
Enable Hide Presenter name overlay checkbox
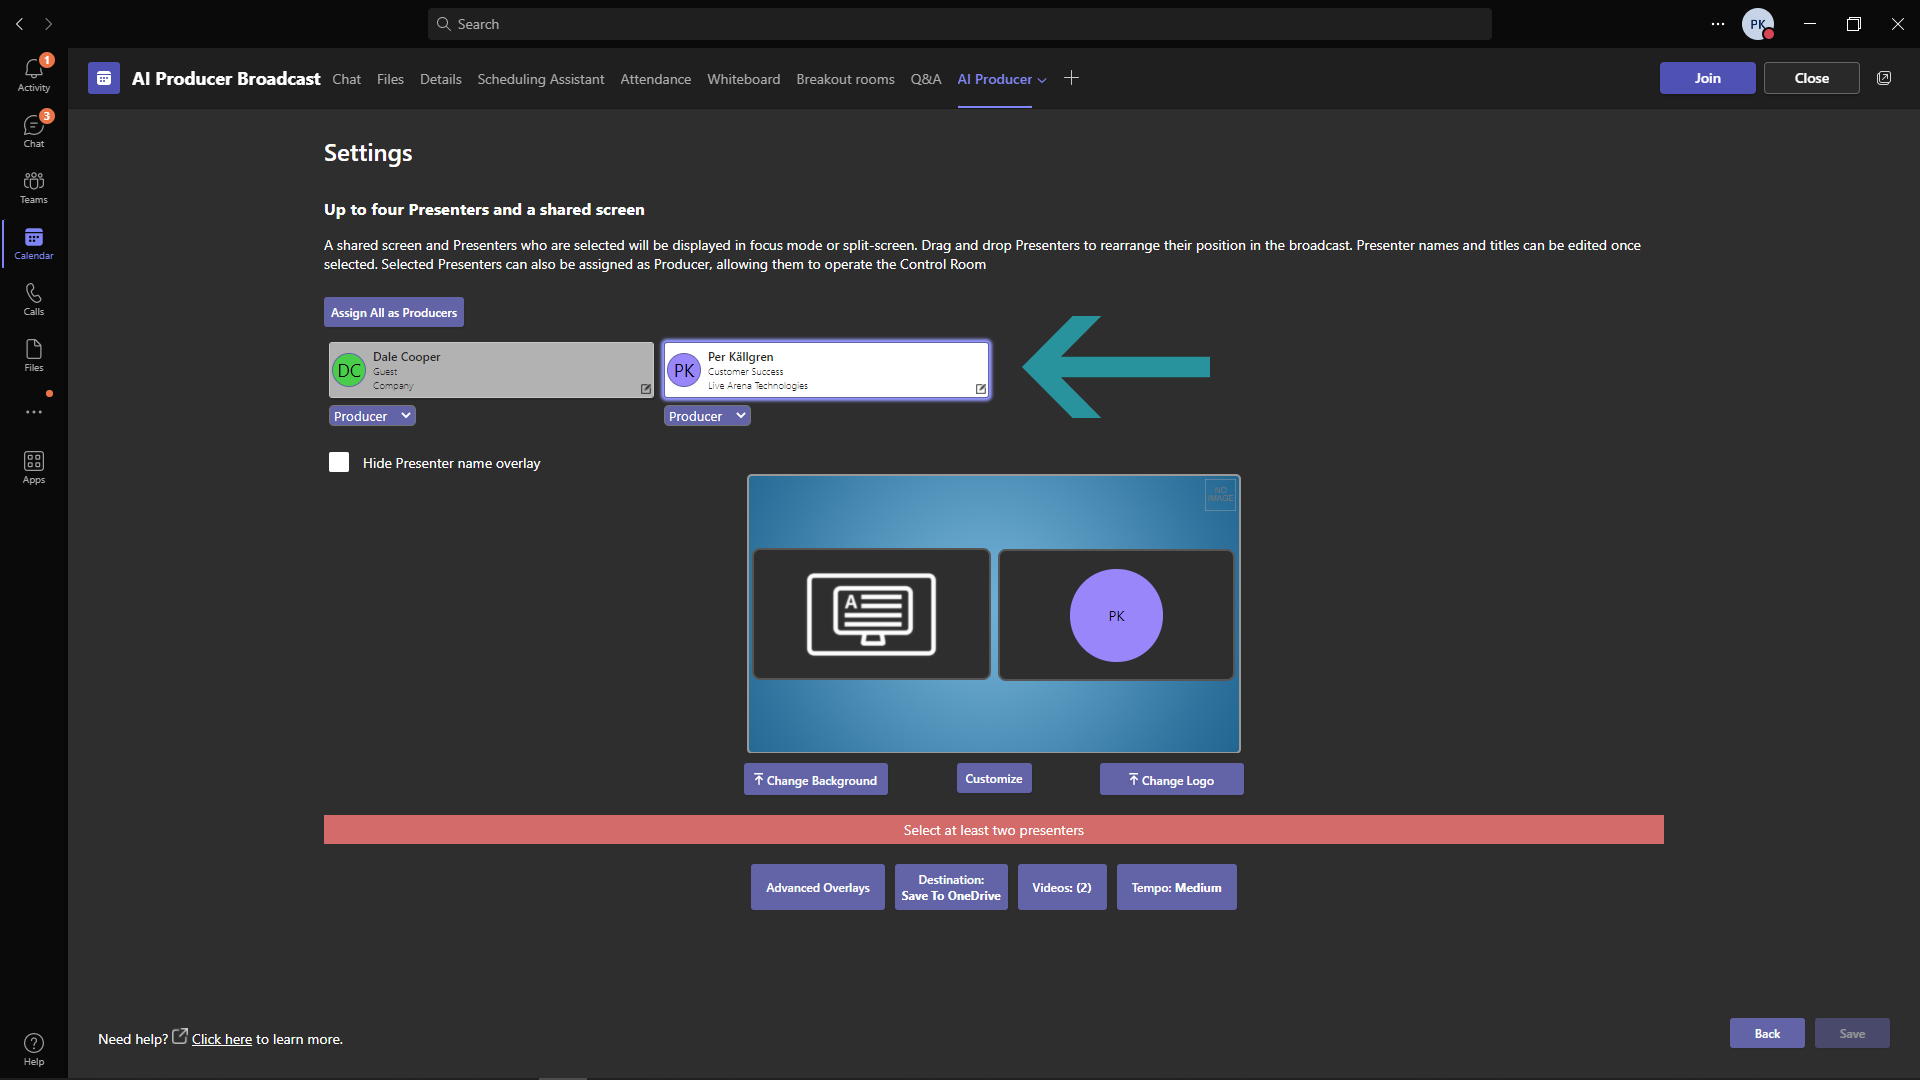(x=339, y=462)
